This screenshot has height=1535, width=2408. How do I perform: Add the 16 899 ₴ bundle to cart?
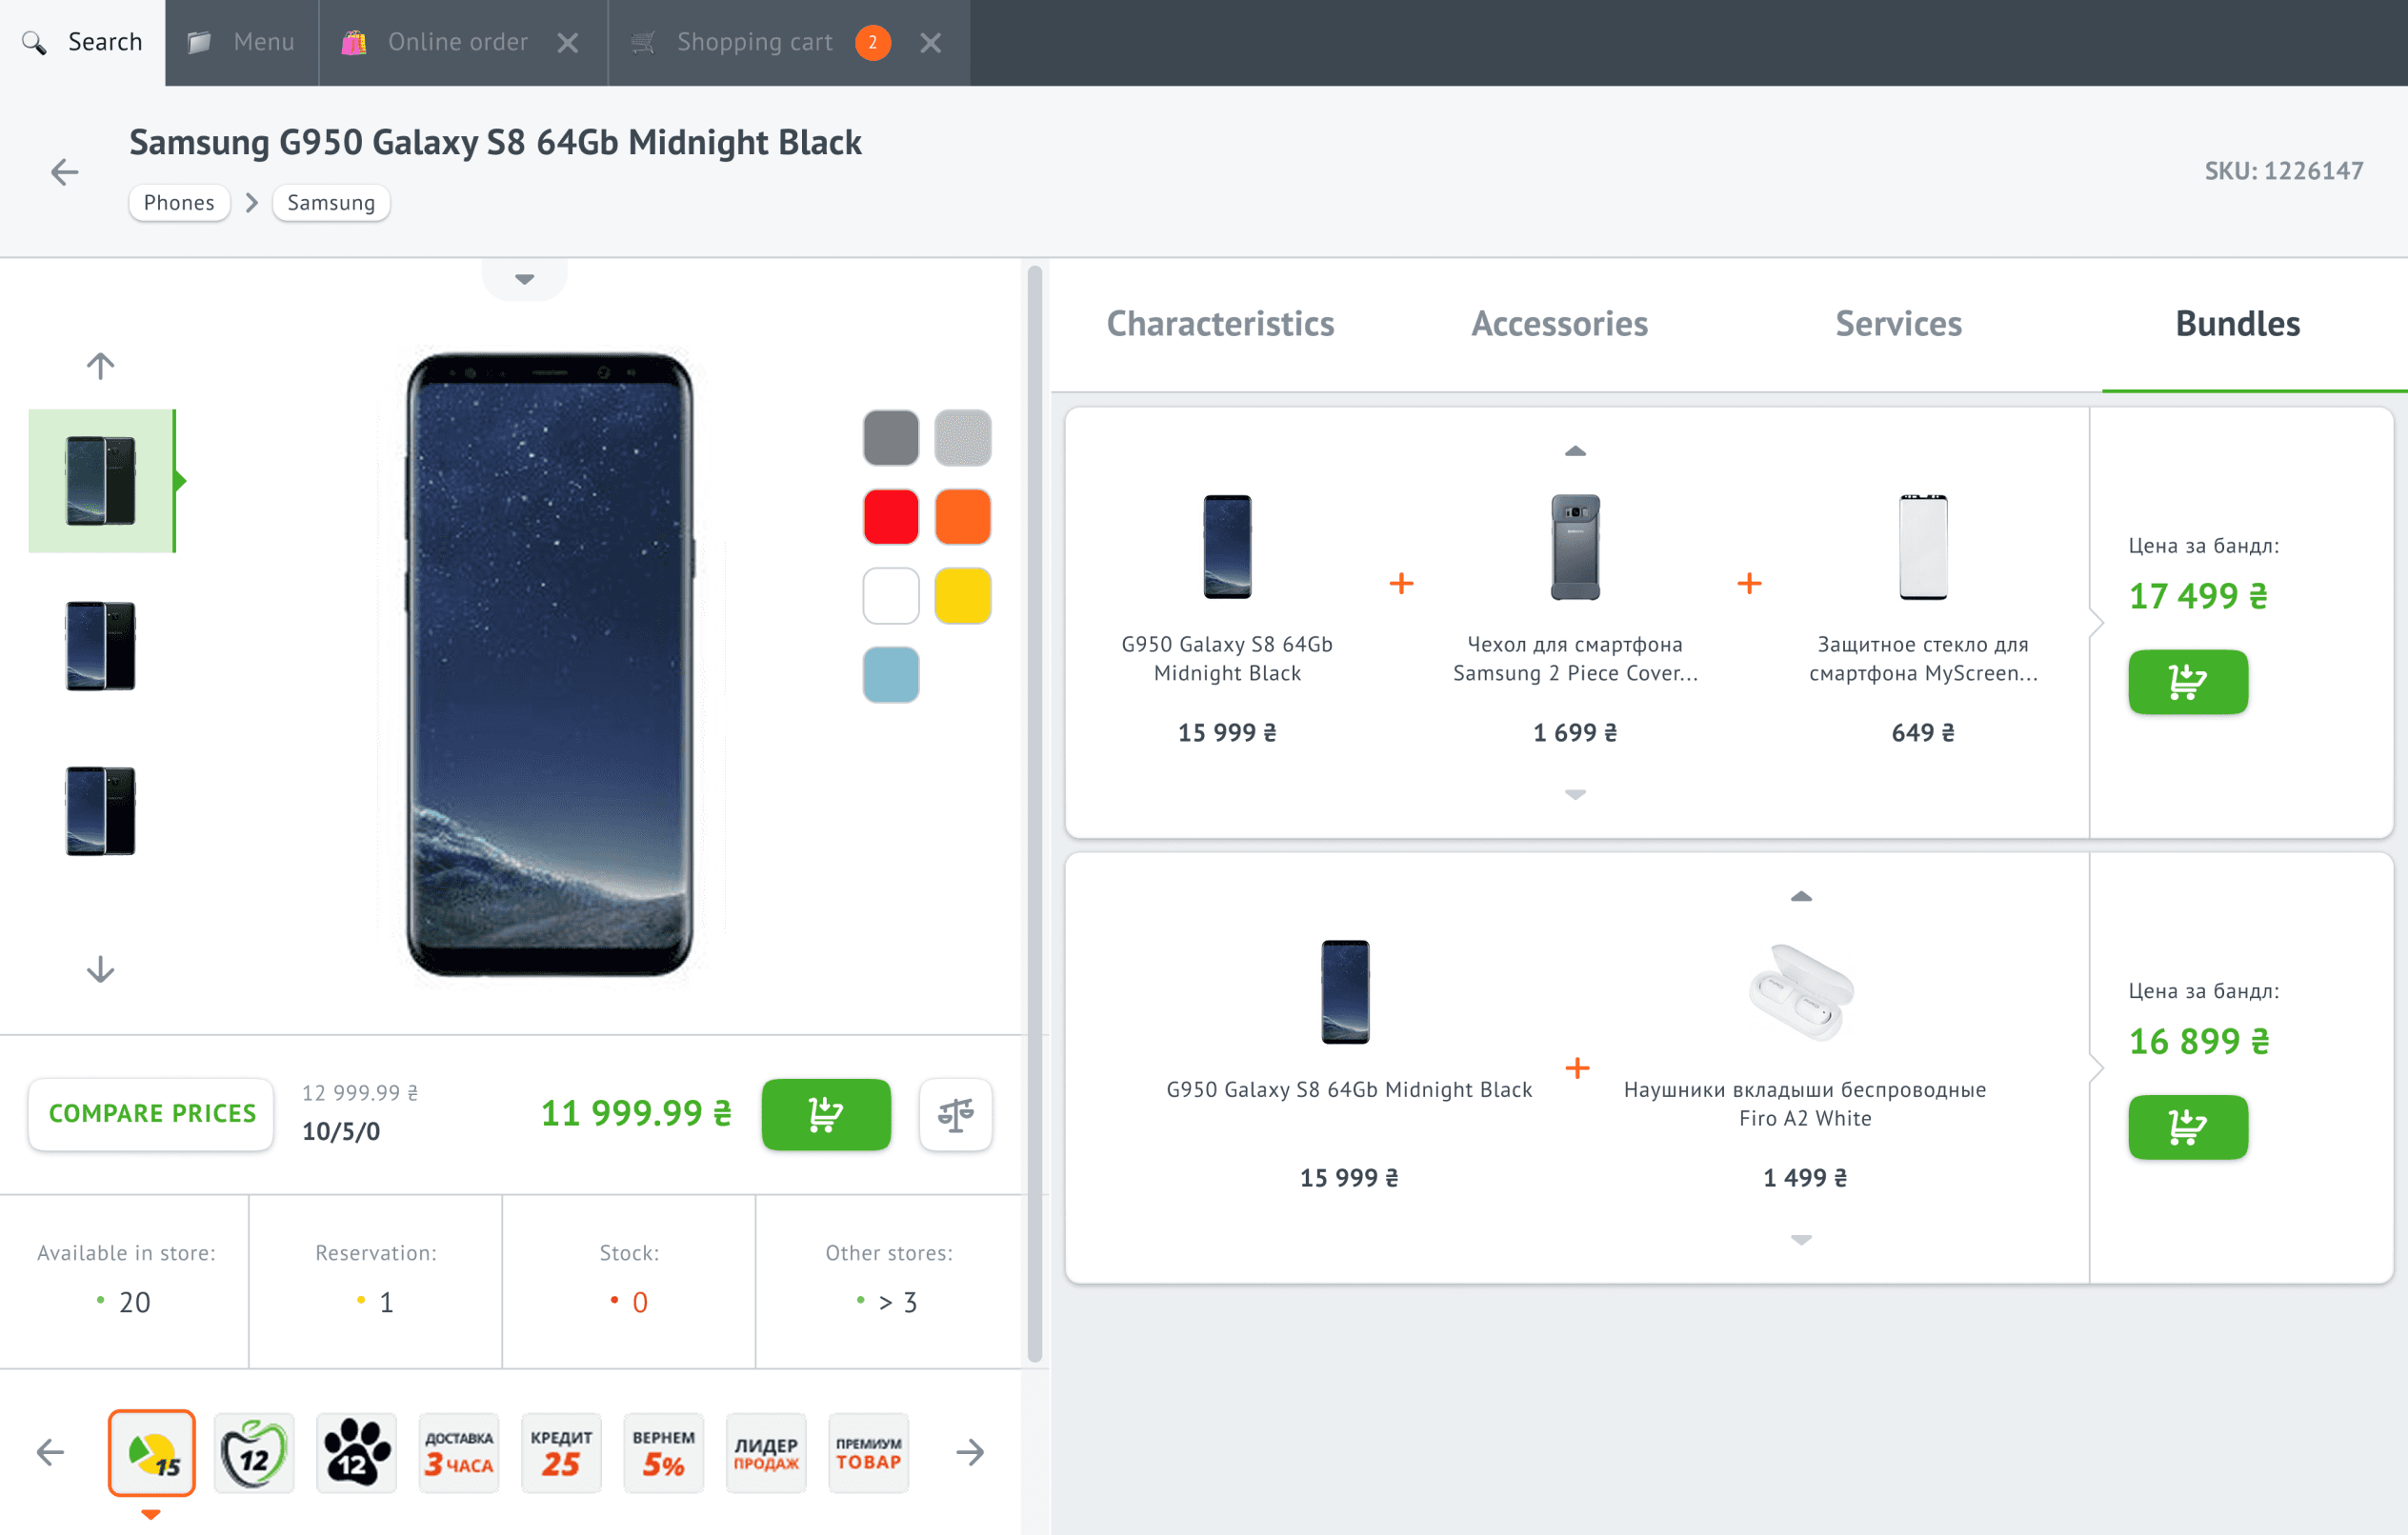(x=2188, y=1127)
